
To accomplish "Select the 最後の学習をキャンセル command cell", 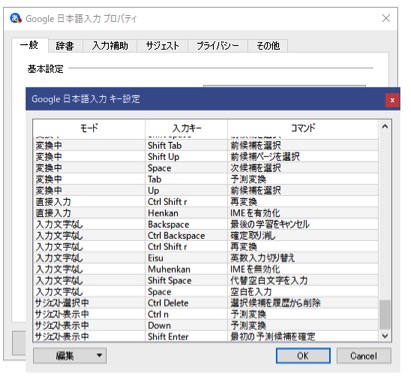I will click(303, 224).
